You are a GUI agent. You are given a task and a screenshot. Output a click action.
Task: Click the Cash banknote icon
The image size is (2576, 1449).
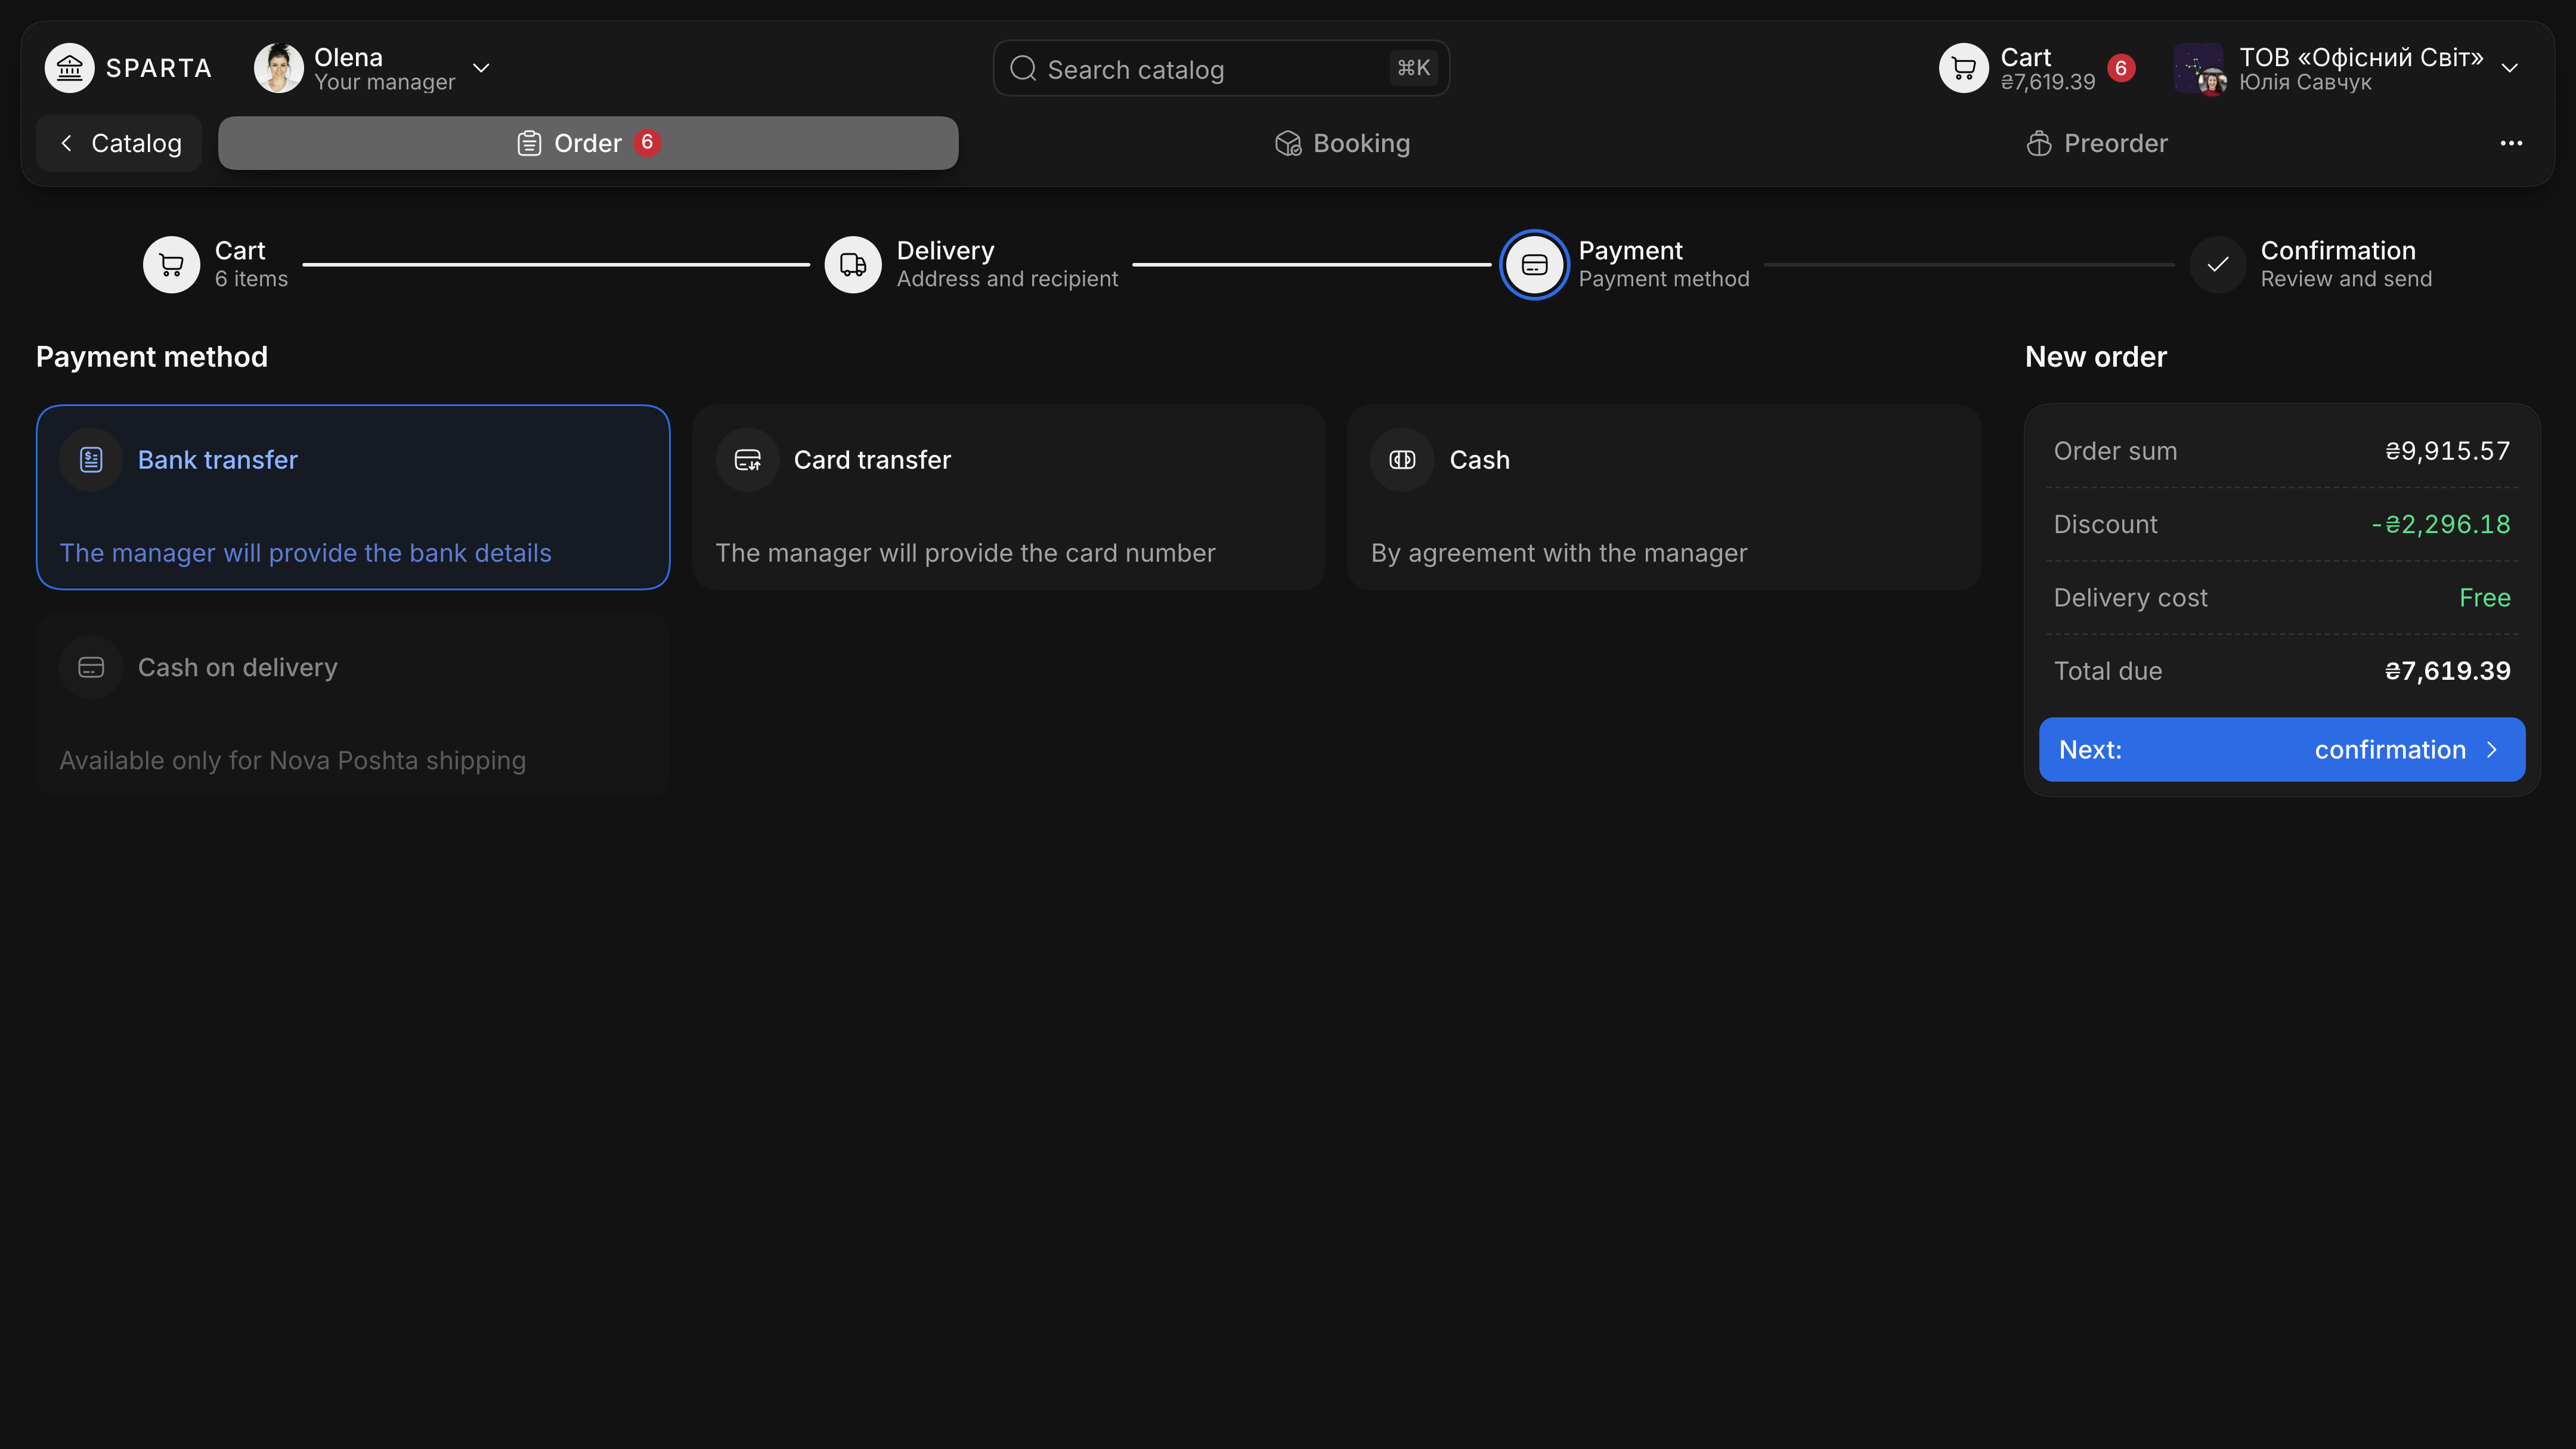click(1402, 460)
